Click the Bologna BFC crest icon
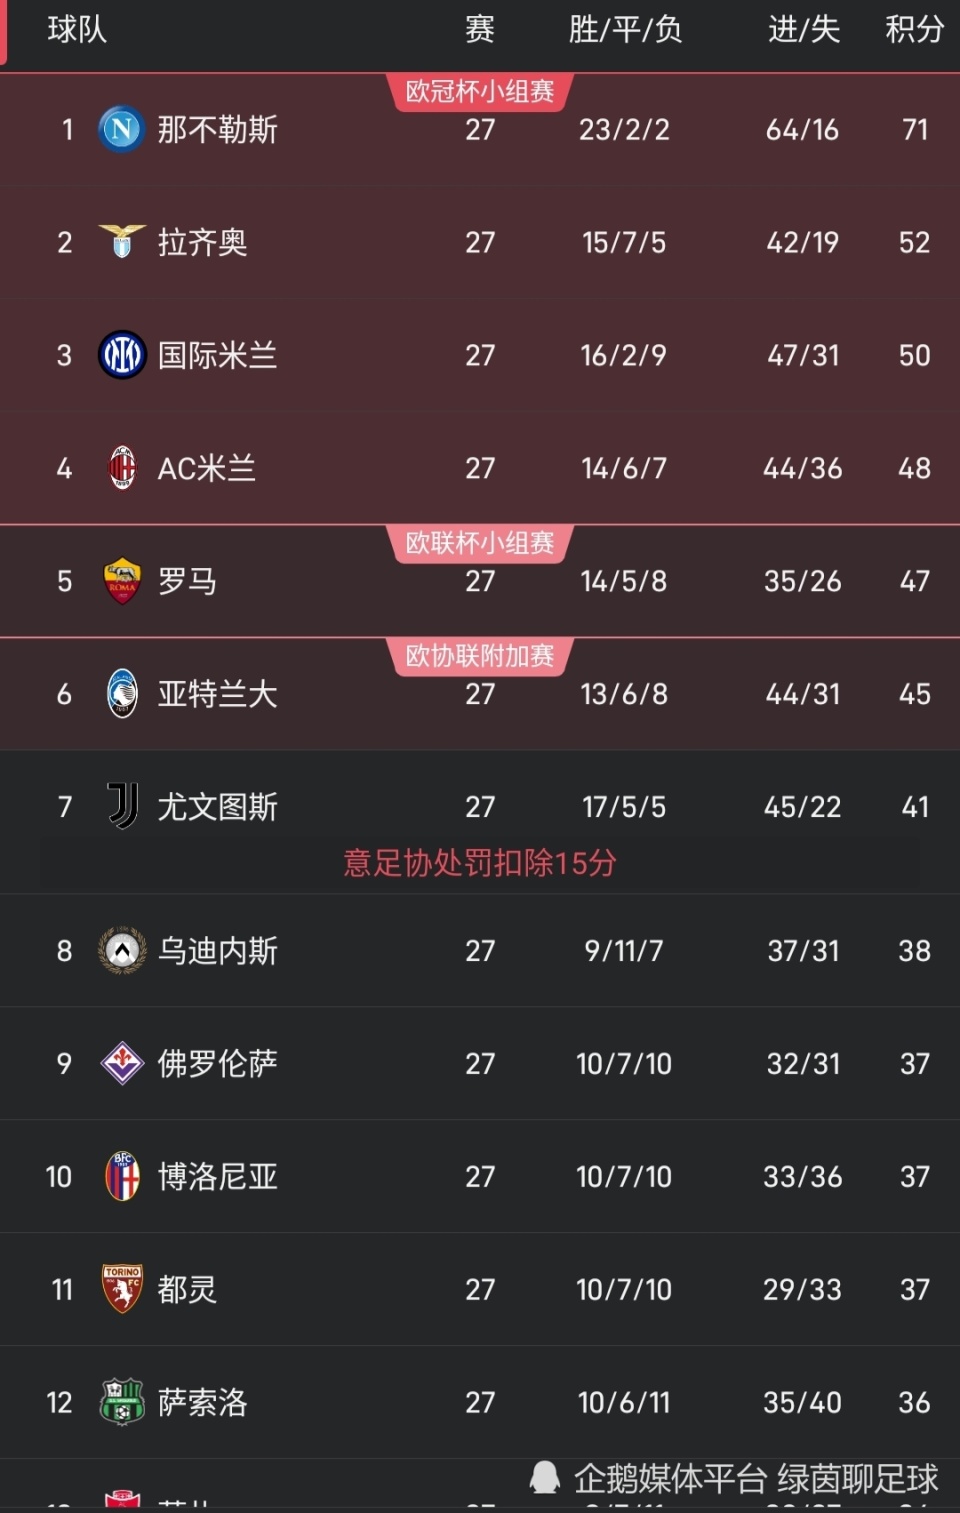Viewport: 960px width, 1513px height. click(x=122, y=1176)
